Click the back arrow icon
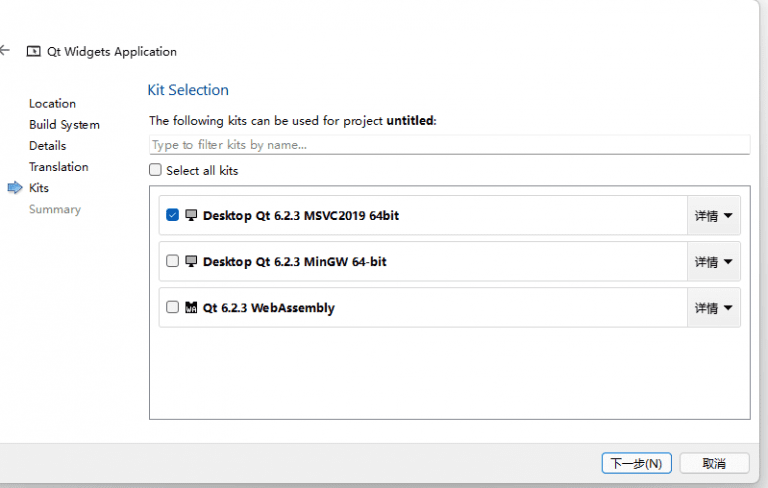The image size is (768, 488). click(5, 51)
